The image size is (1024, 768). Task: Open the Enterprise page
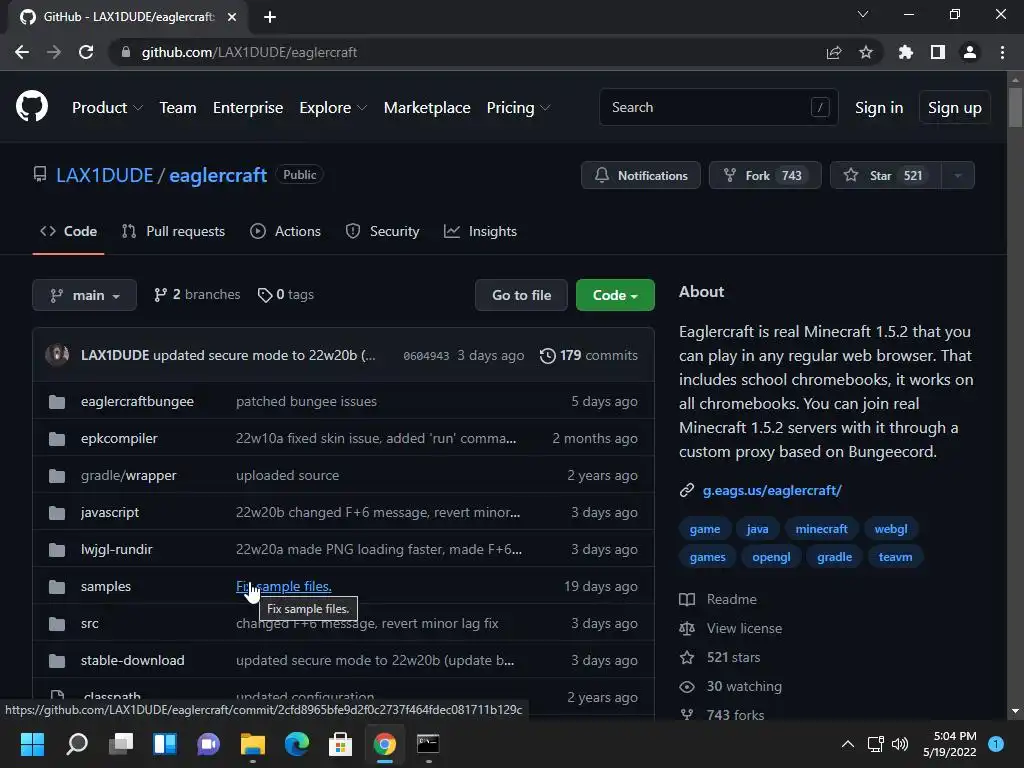click(248, 108)
